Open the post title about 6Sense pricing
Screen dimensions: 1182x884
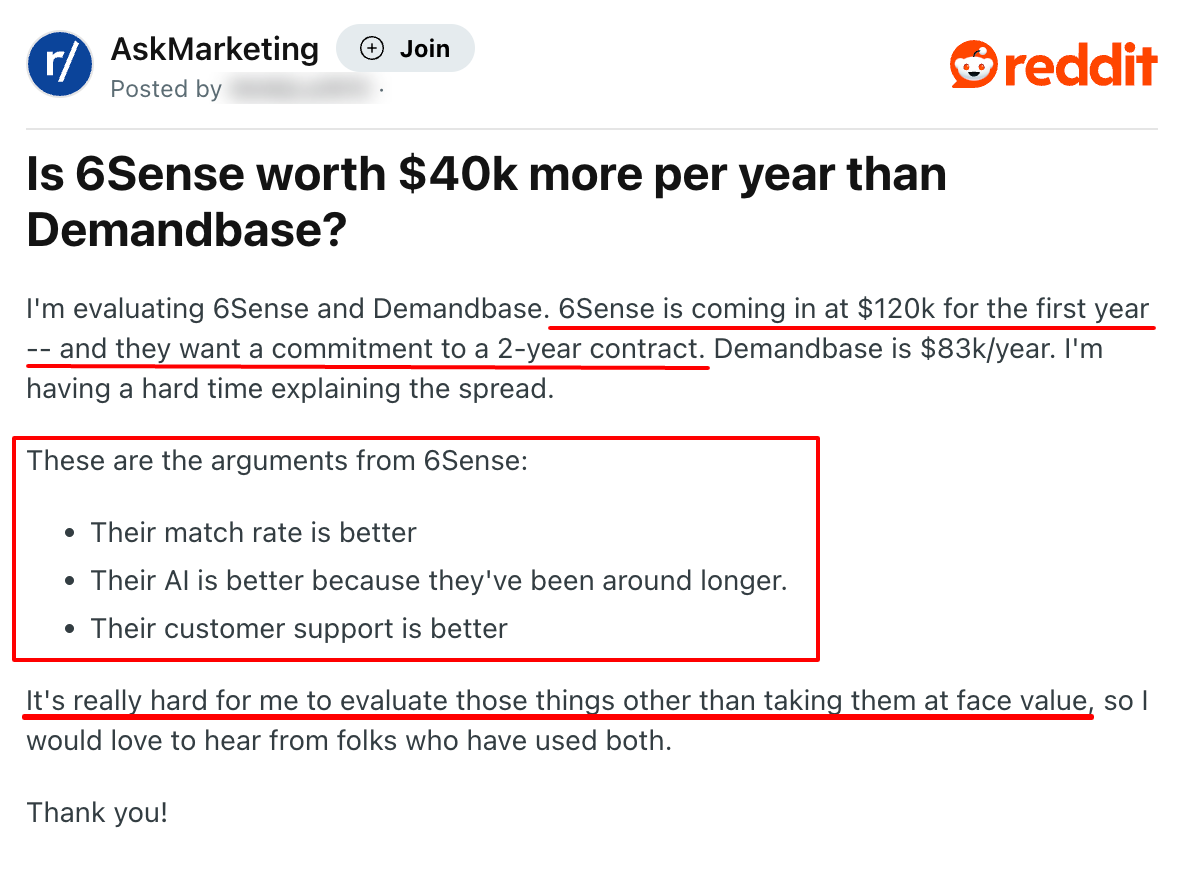486,203
